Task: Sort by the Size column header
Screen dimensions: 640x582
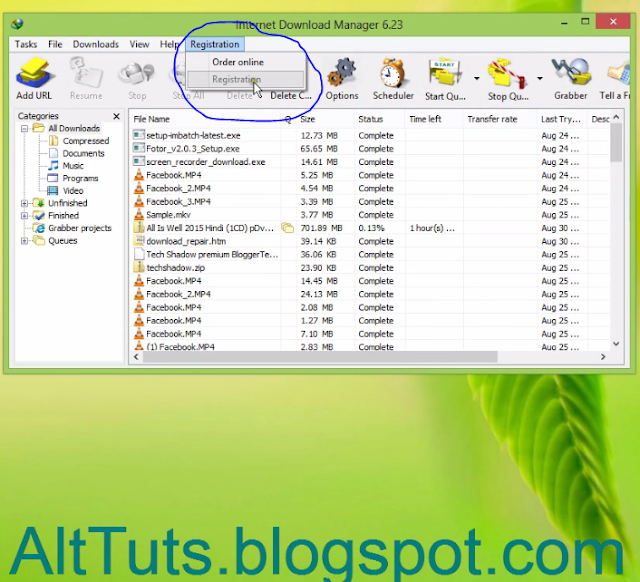Action: tap(325, 119)
